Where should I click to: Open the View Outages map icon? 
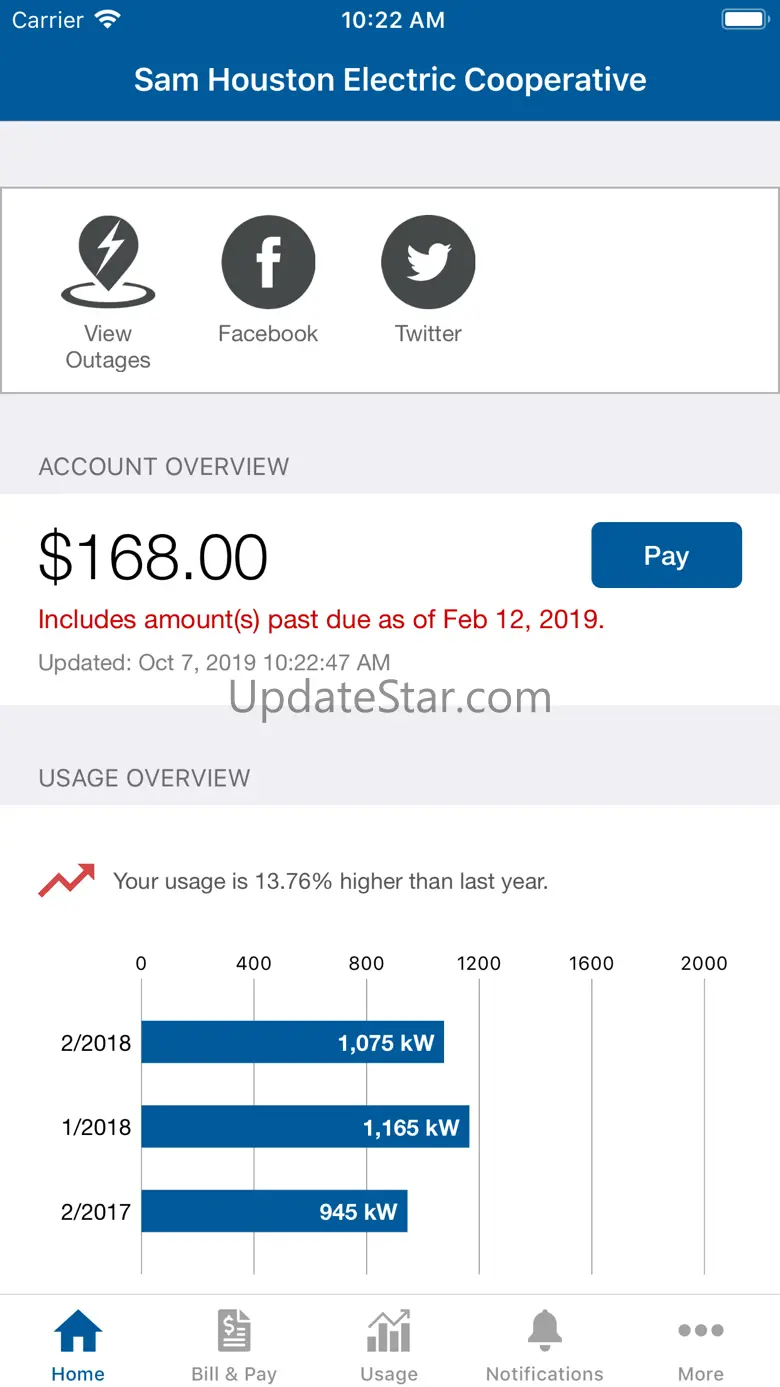pos(108,262)
